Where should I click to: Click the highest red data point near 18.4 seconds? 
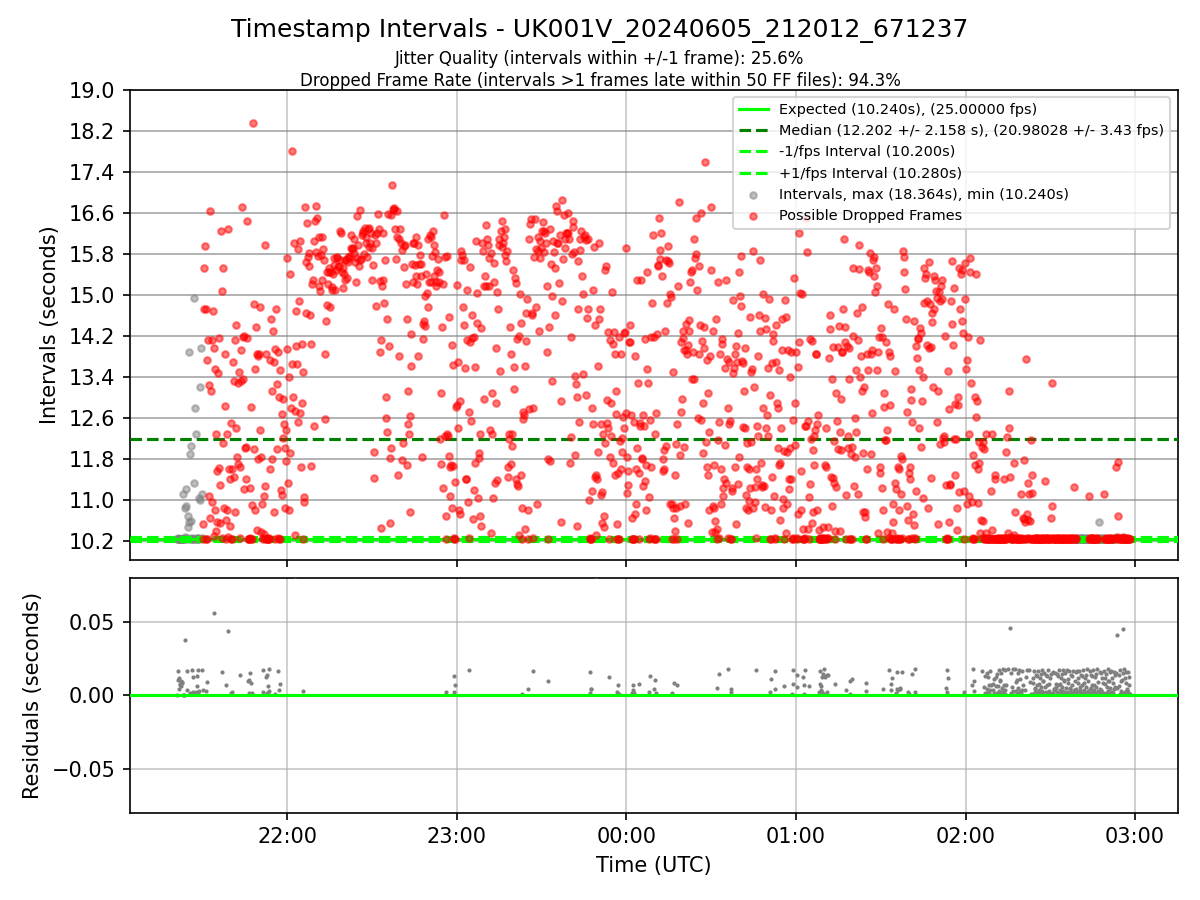pyautogui.click(x=253, y=123)
